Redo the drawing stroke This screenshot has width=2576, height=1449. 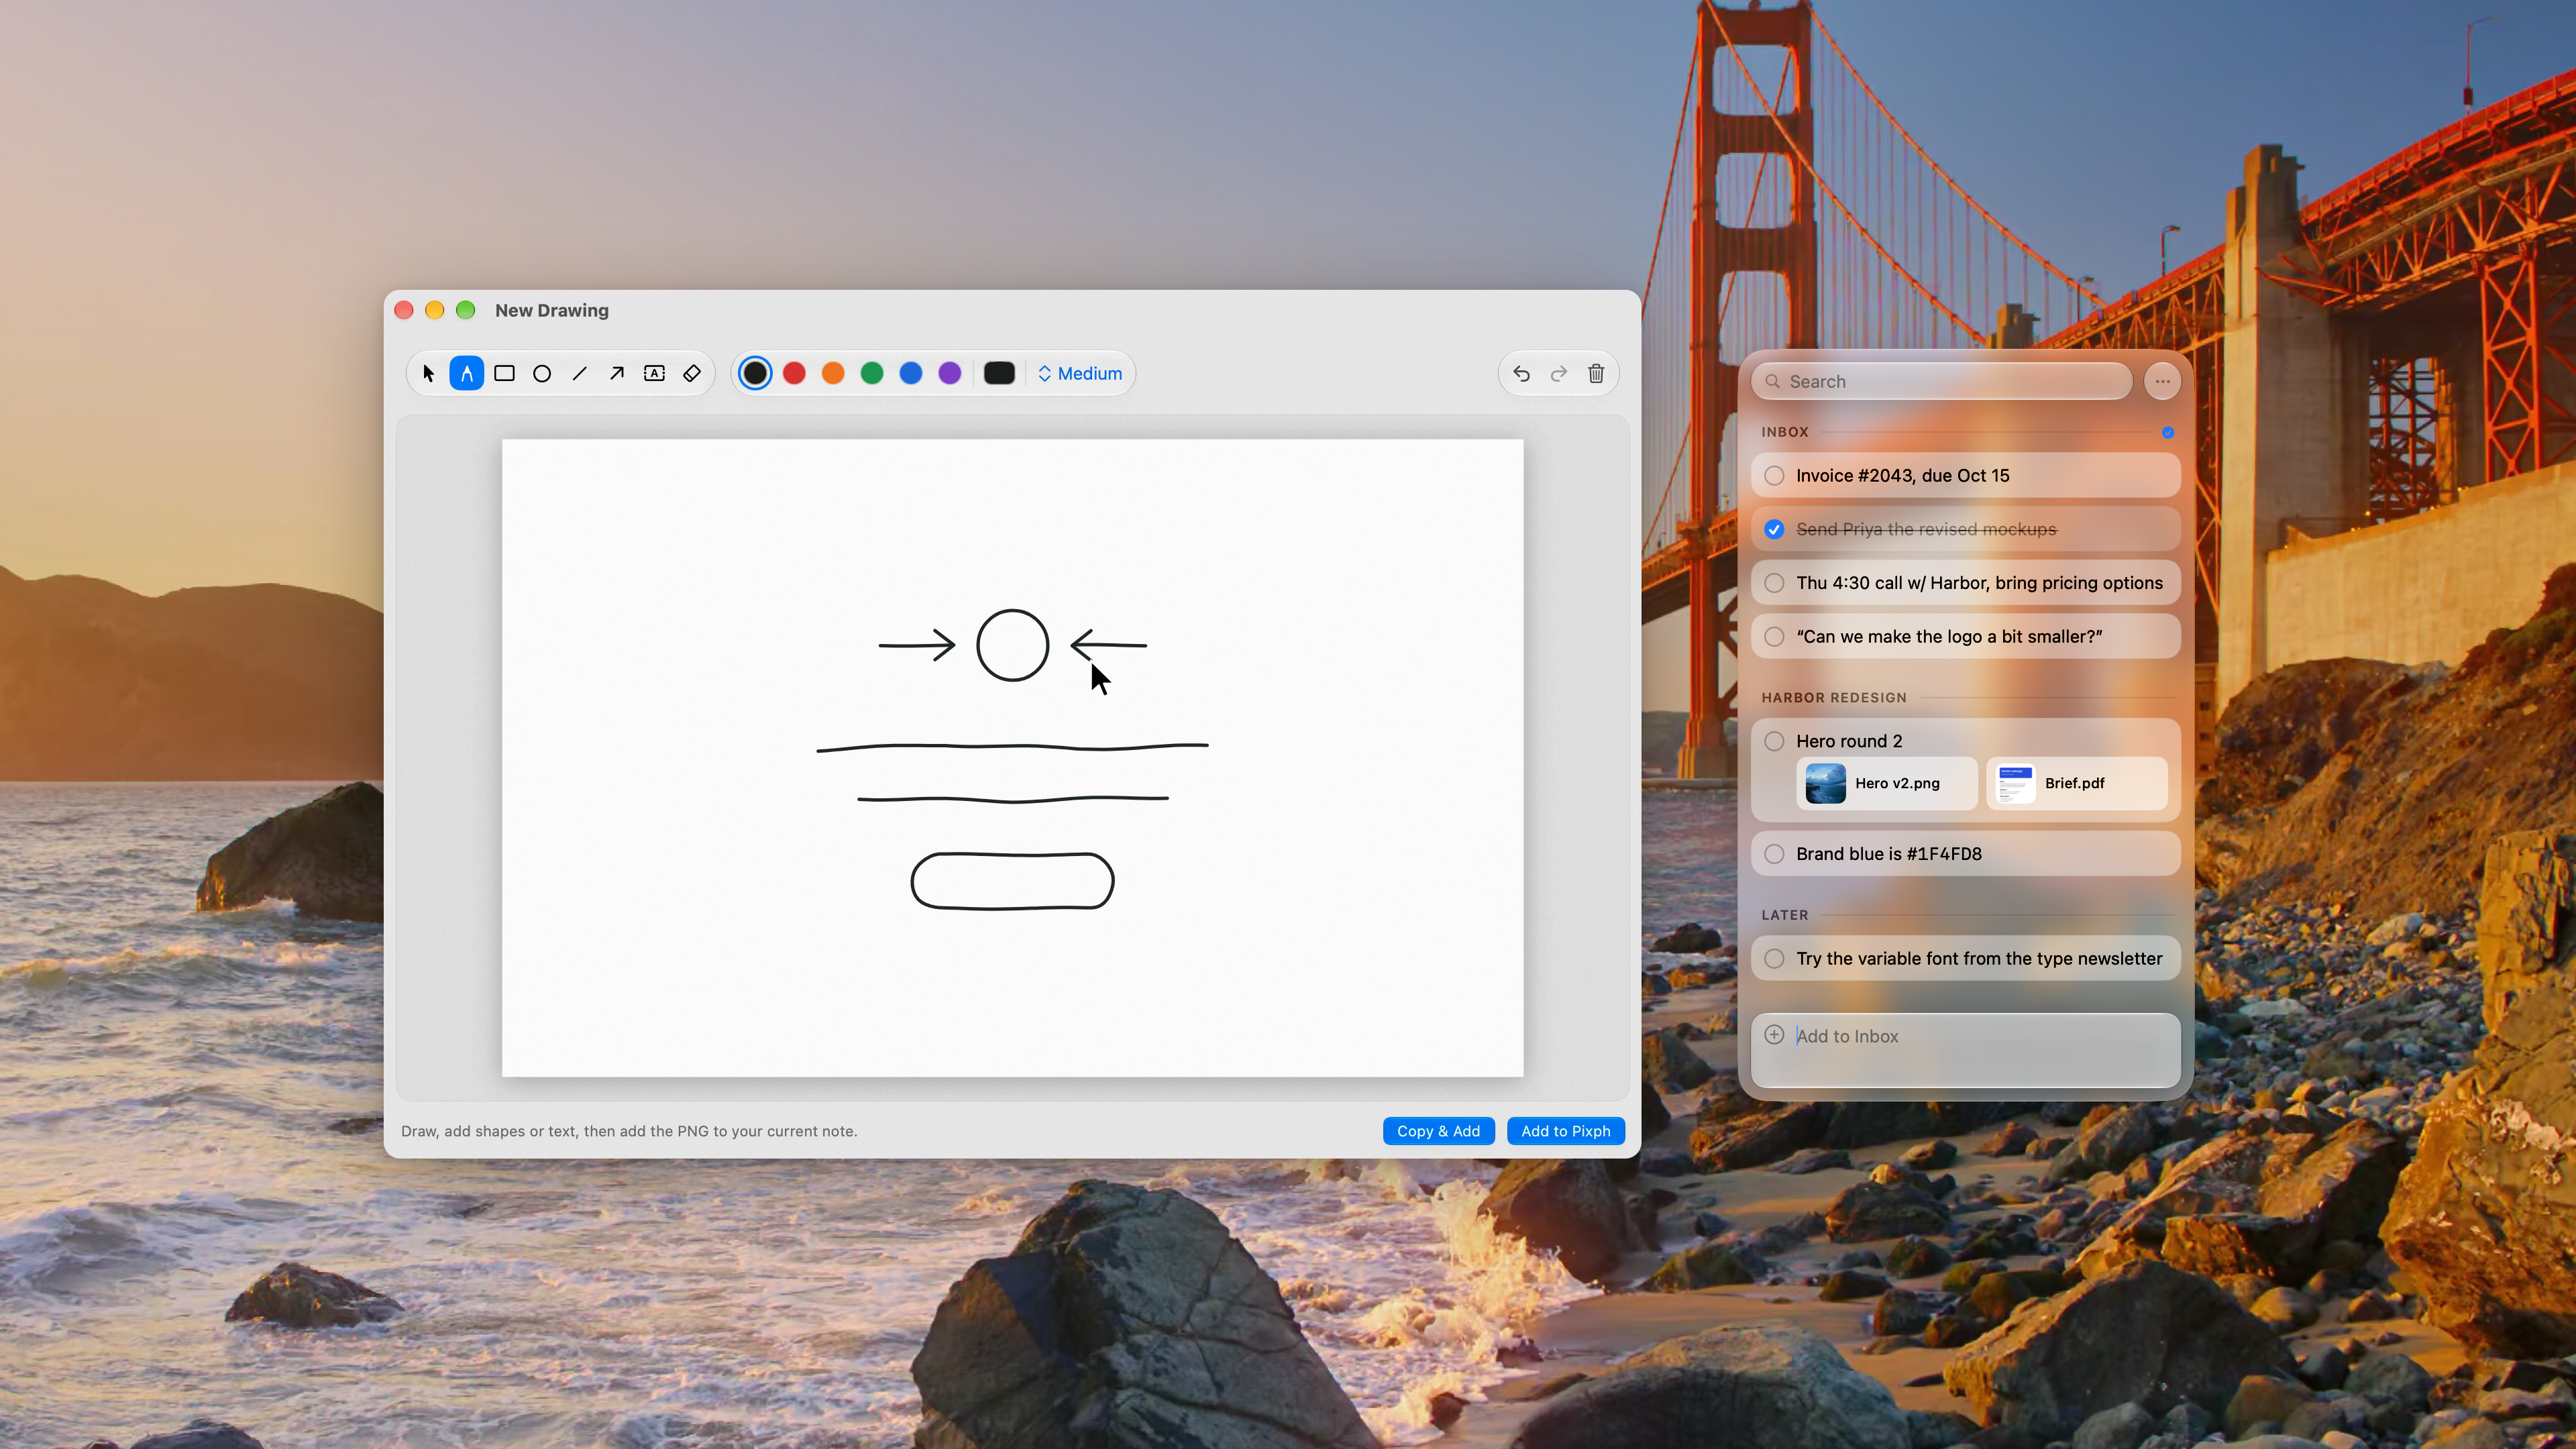pos(1558,373)
